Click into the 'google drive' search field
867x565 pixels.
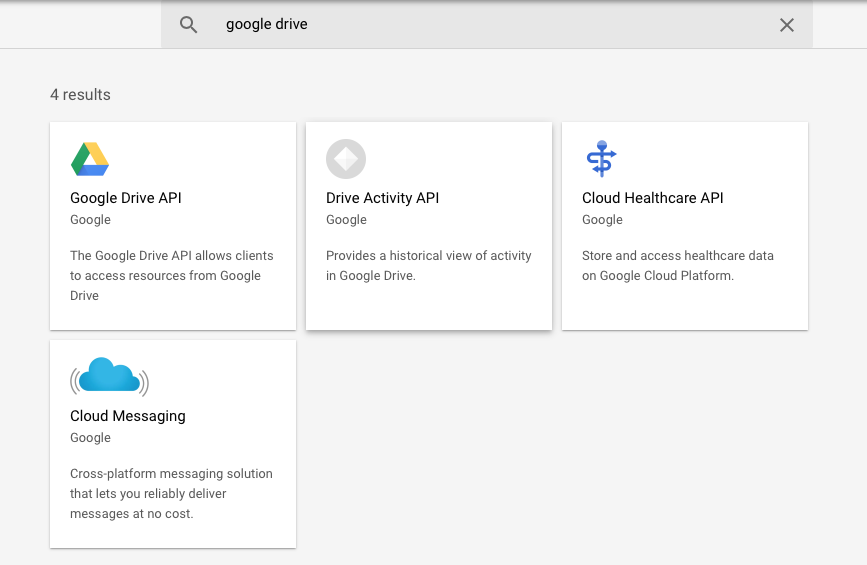click(x=480, y=25)
